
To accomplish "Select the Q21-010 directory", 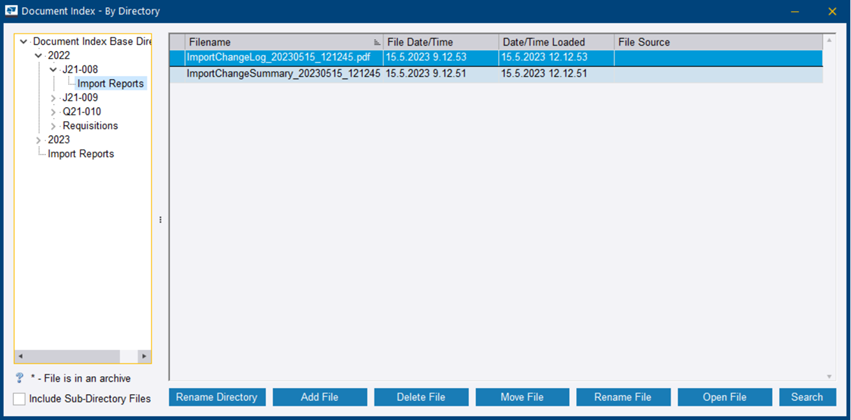I will click(81, 112).
